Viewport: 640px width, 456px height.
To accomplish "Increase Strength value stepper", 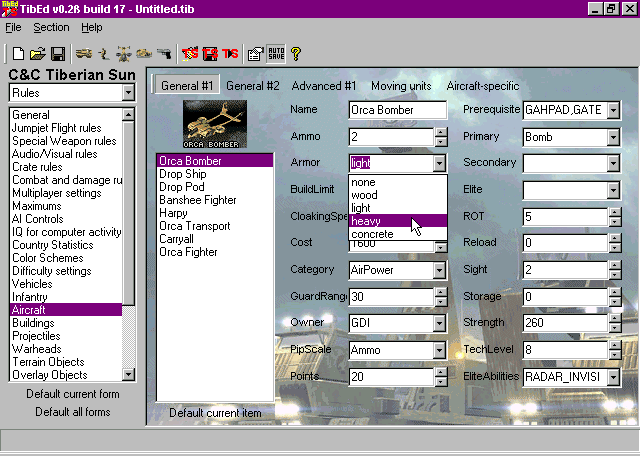I will pos(615,318).
